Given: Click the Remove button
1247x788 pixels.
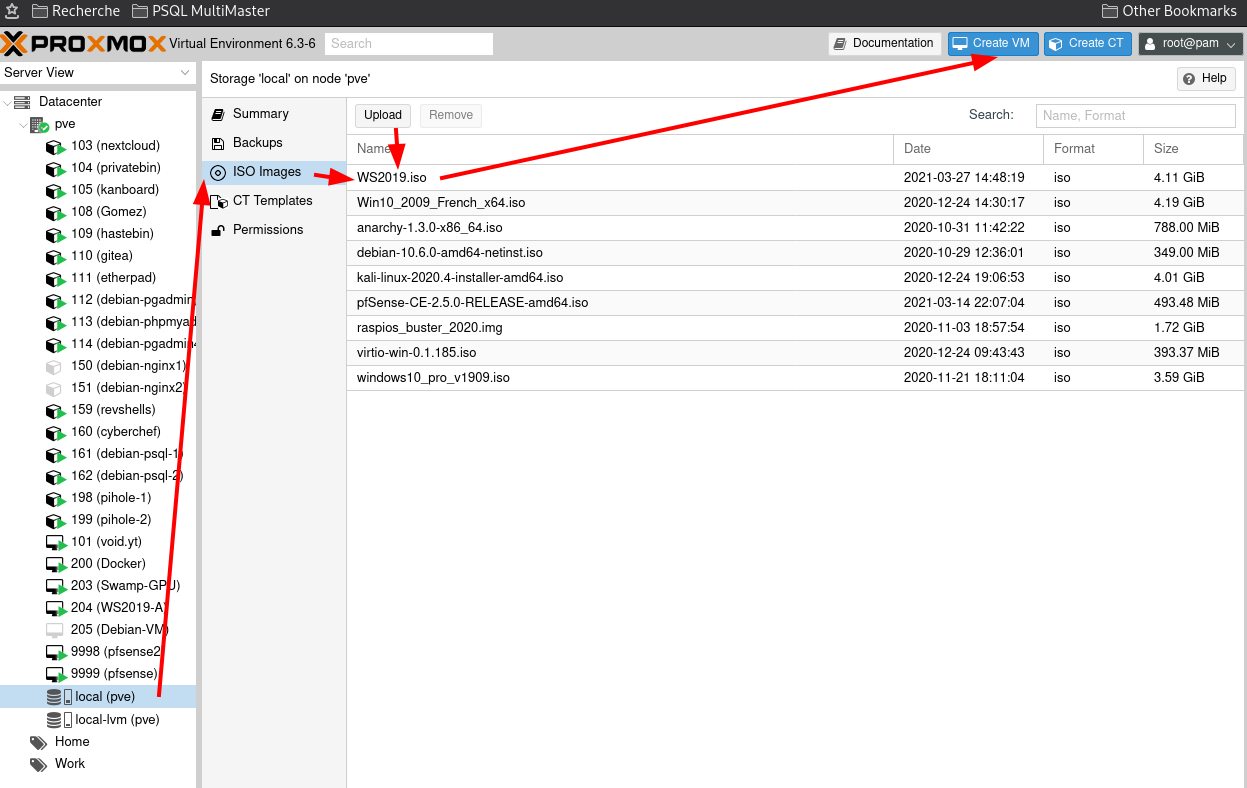Looking at the screenshot, I should 451,115.
